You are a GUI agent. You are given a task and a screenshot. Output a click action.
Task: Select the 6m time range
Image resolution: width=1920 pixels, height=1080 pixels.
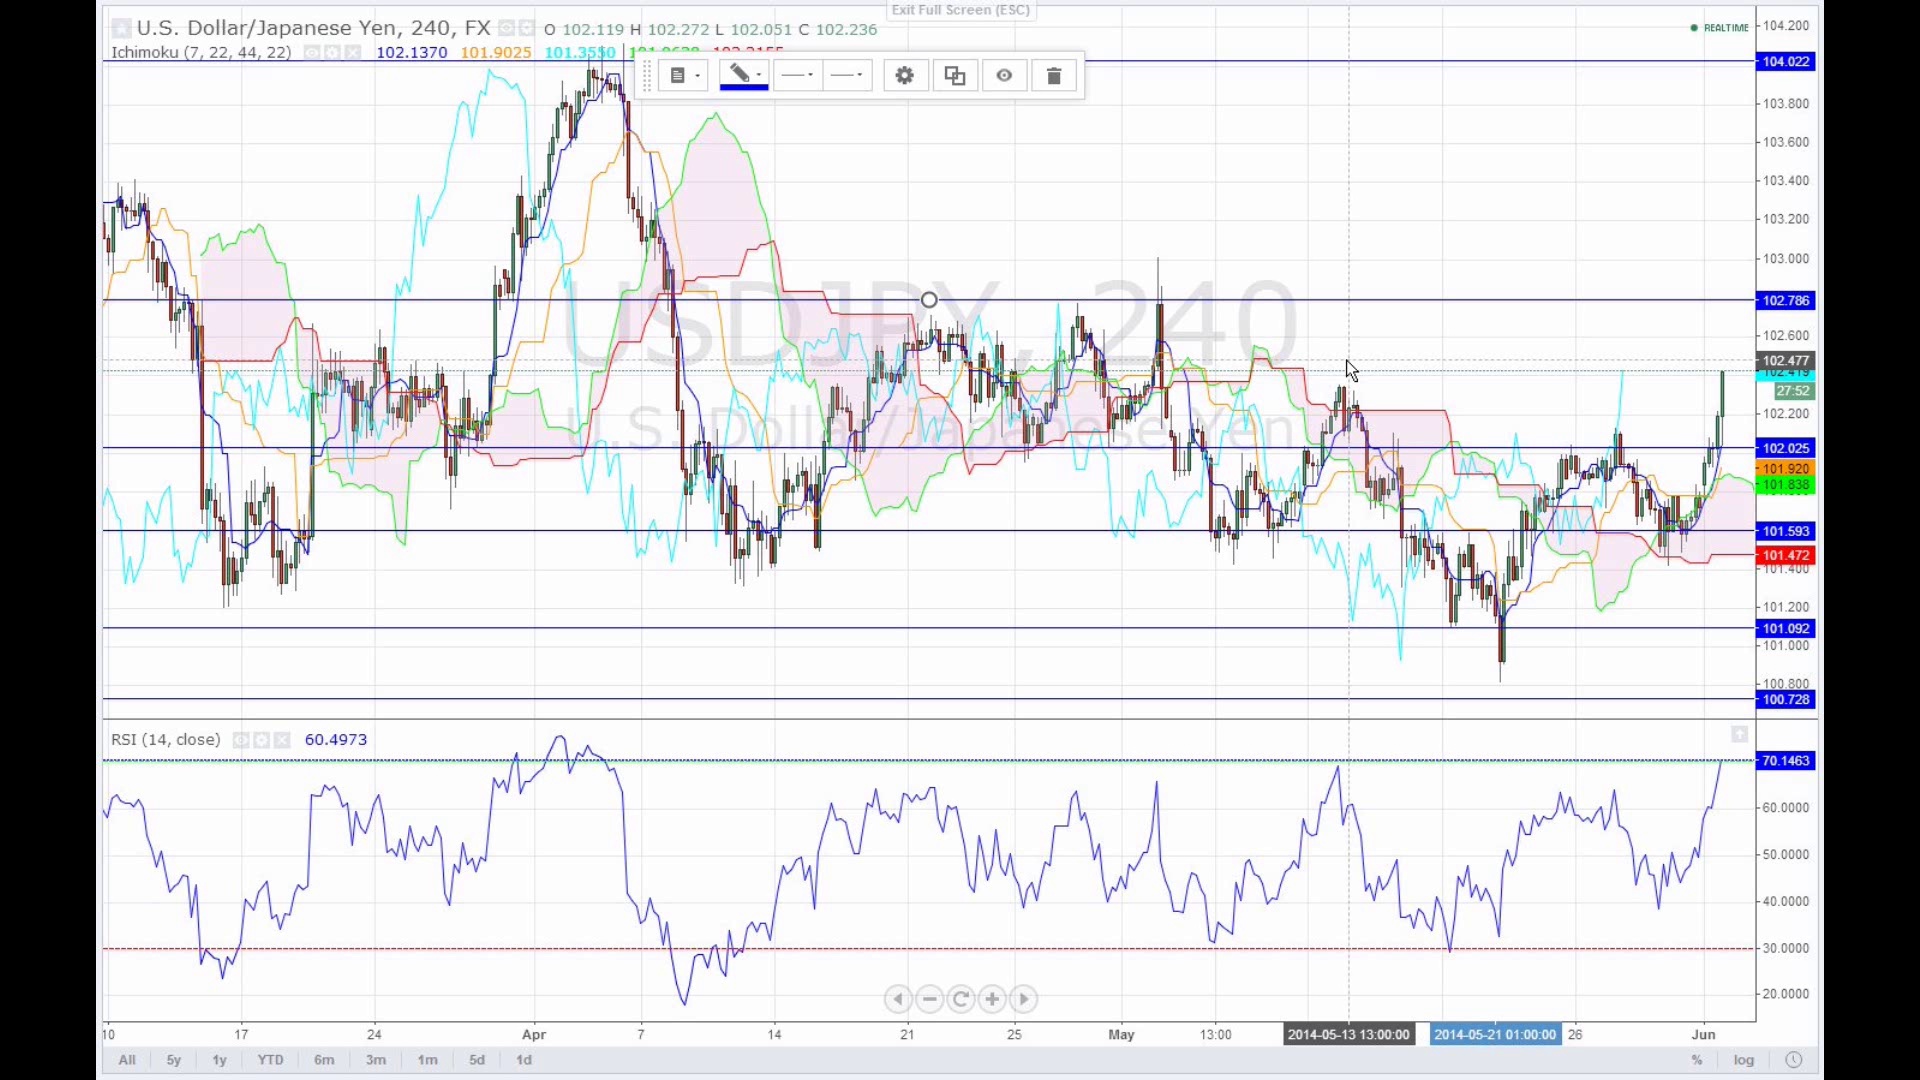324,1060
